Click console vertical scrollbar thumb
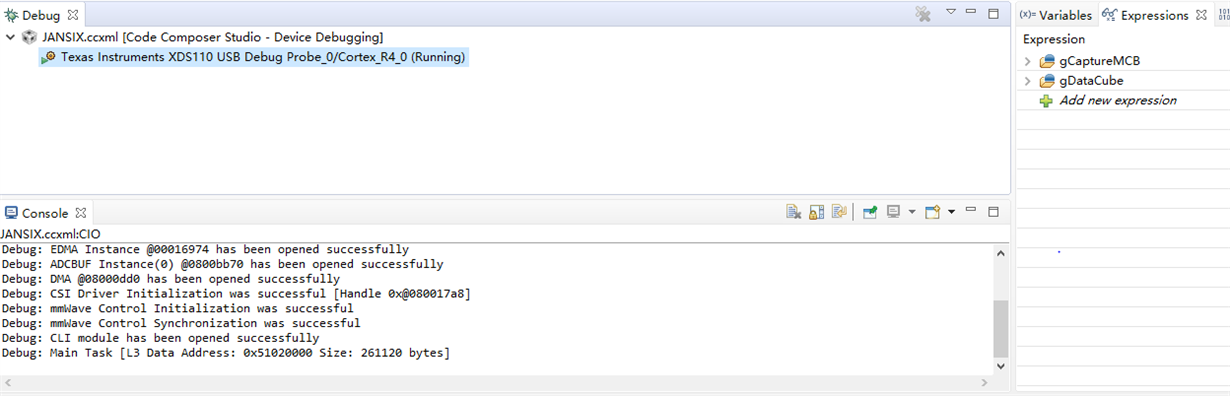This screenshot has width=1230, height=396. click(x=1001, y=328)
